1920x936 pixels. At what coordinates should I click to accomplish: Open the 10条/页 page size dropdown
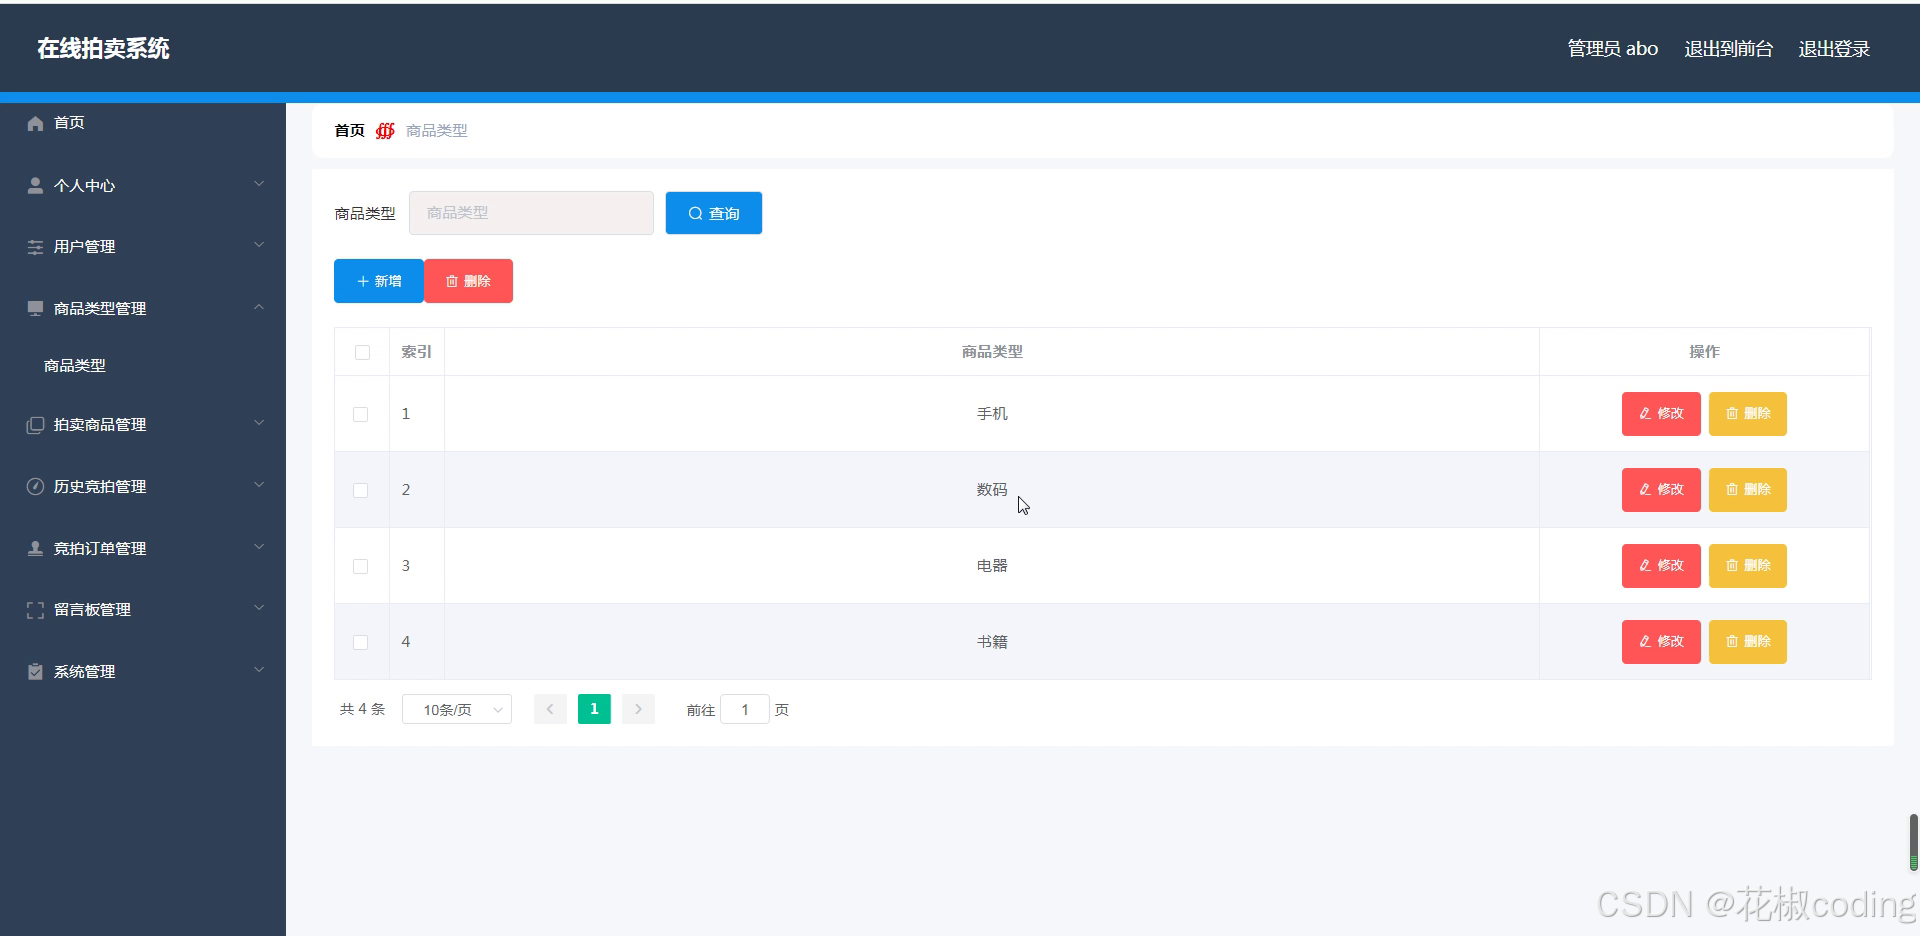point(457,709)
